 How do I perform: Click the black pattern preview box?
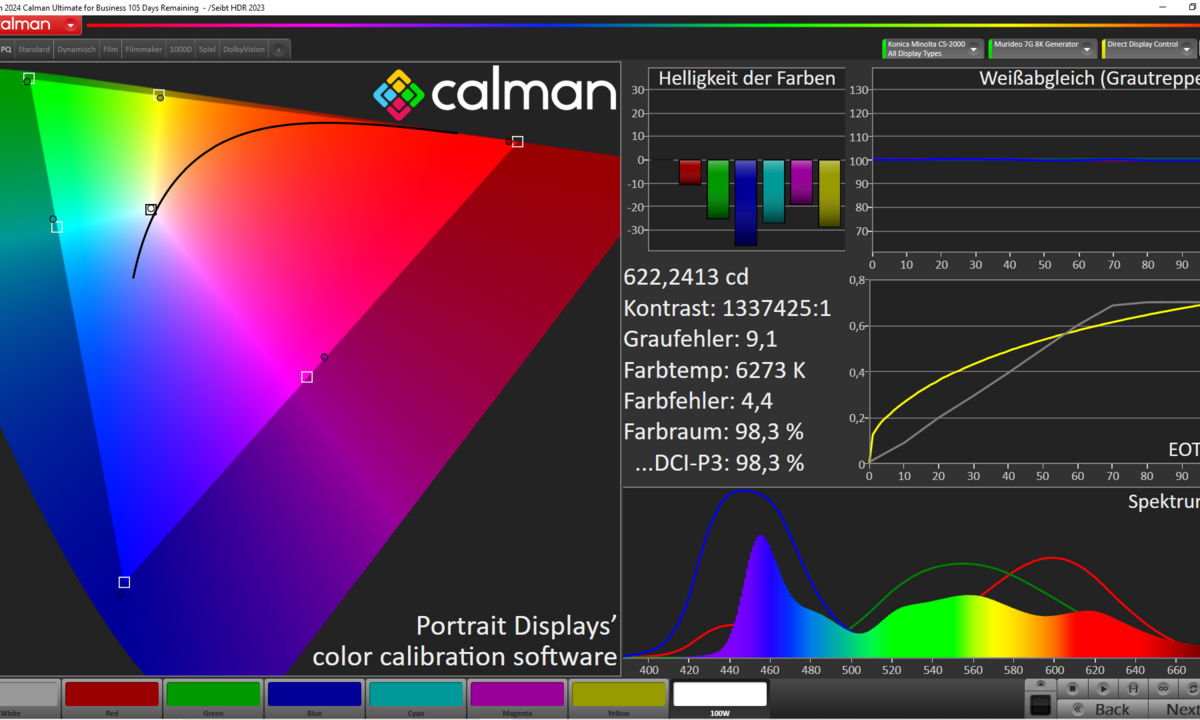click(1040, 705)
